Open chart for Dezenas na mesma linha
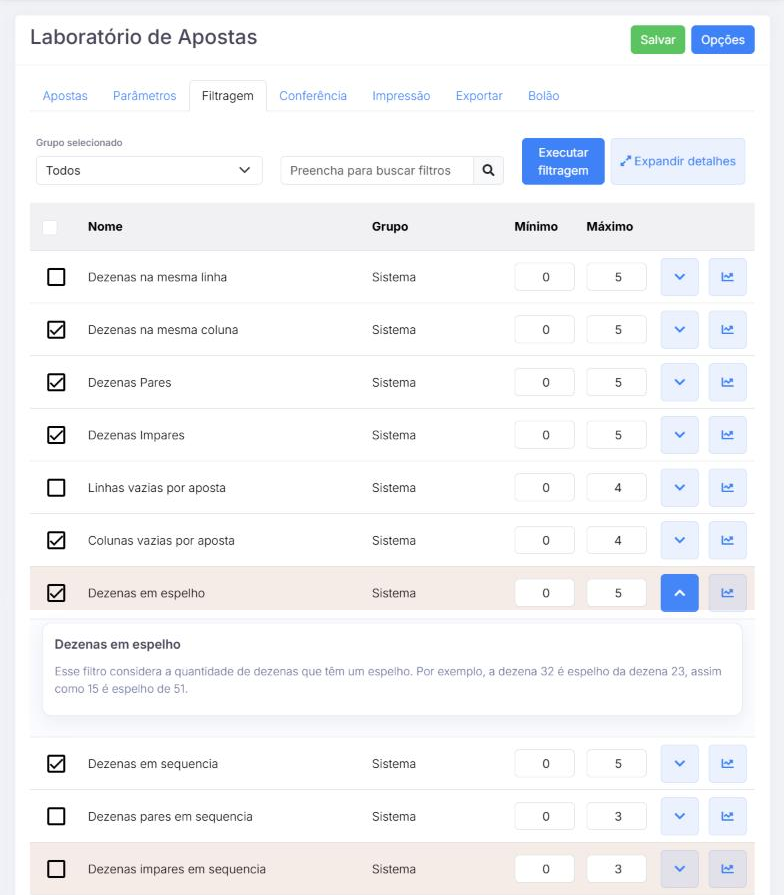Viewport: 784px width, 895px height. pos(727,277)
